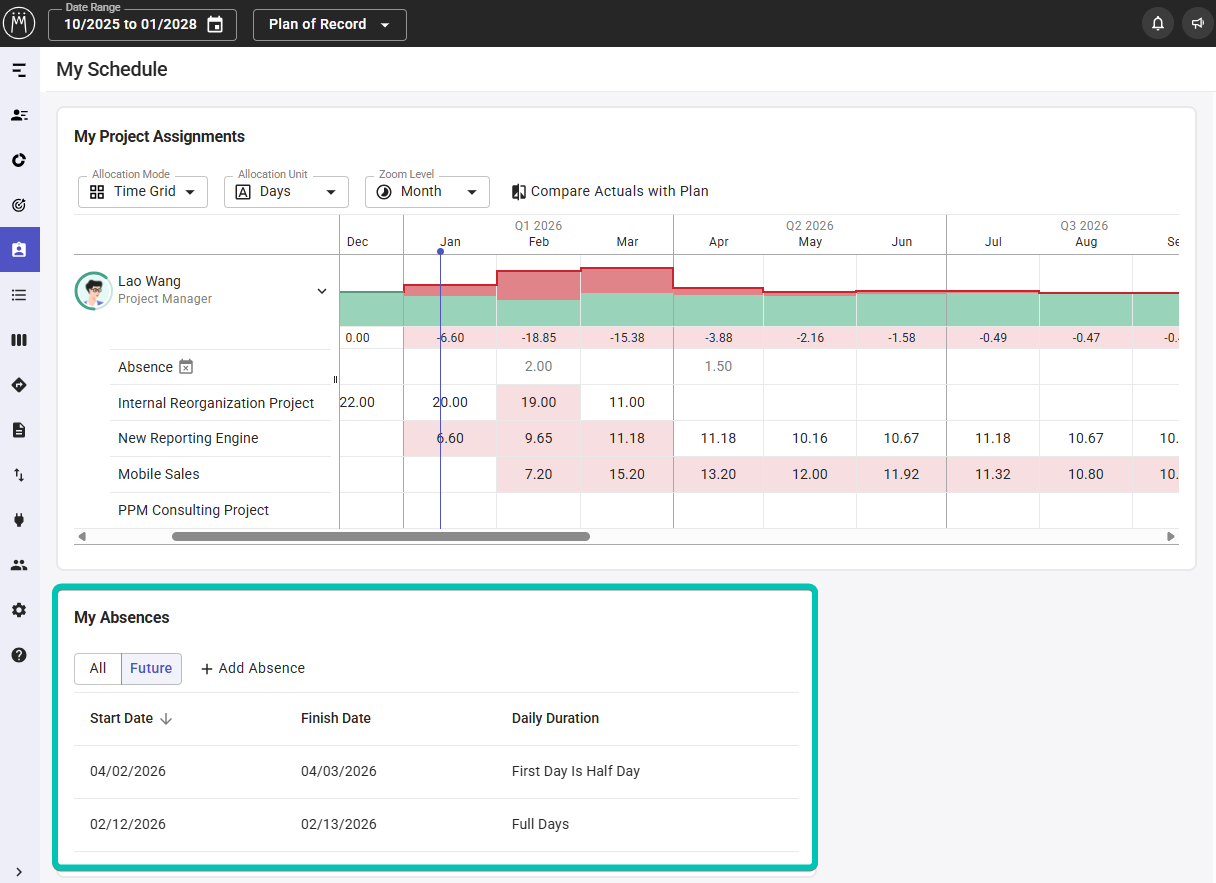Open the board columns icon in sidebar
This screenshot has height=883, width=1216.
coord(19,340)
